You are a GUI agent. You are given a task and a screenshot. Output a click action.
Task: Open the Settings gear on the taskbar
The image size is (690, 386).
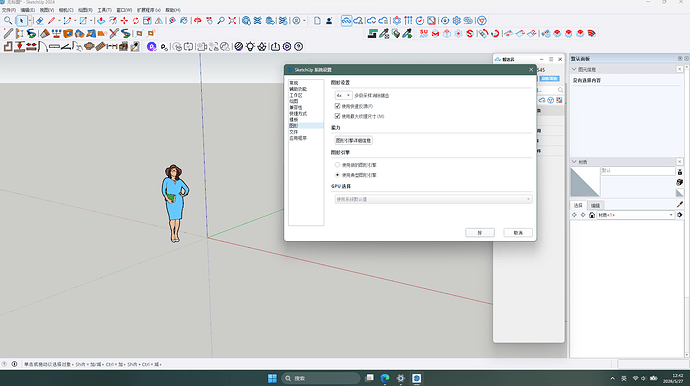point(400,378)
